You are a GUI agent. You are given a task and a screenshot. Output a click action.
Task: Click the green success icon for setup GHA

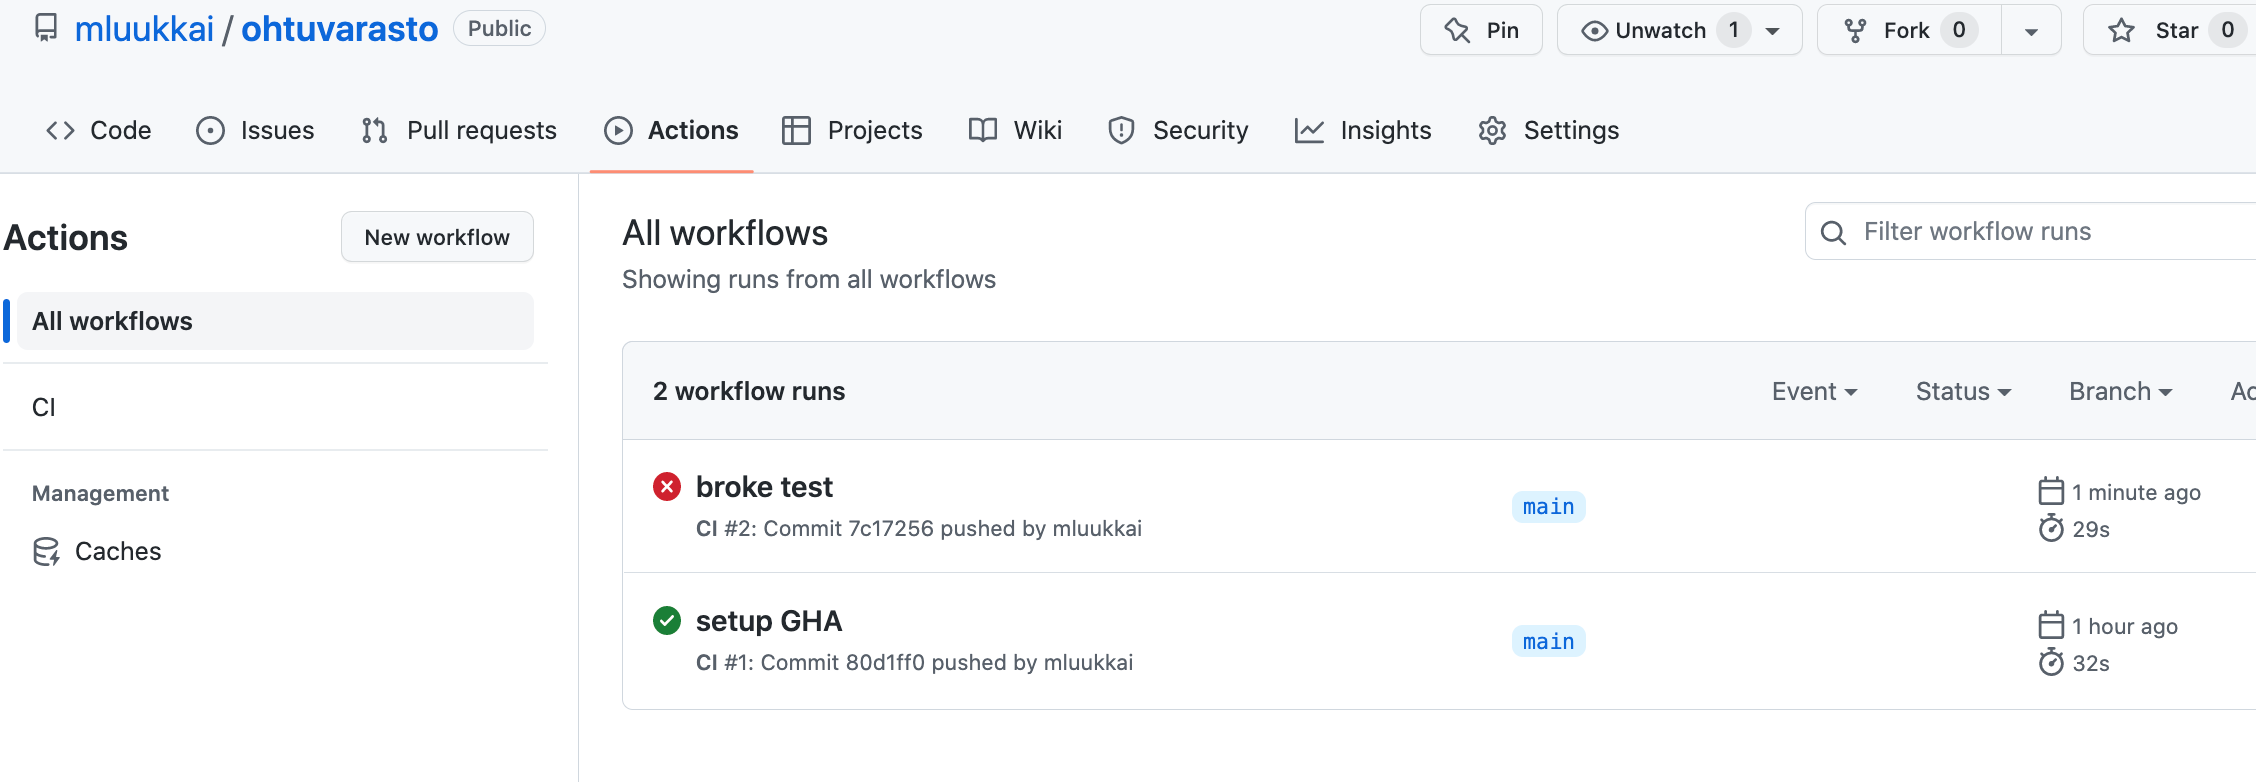tap(667, 621)
